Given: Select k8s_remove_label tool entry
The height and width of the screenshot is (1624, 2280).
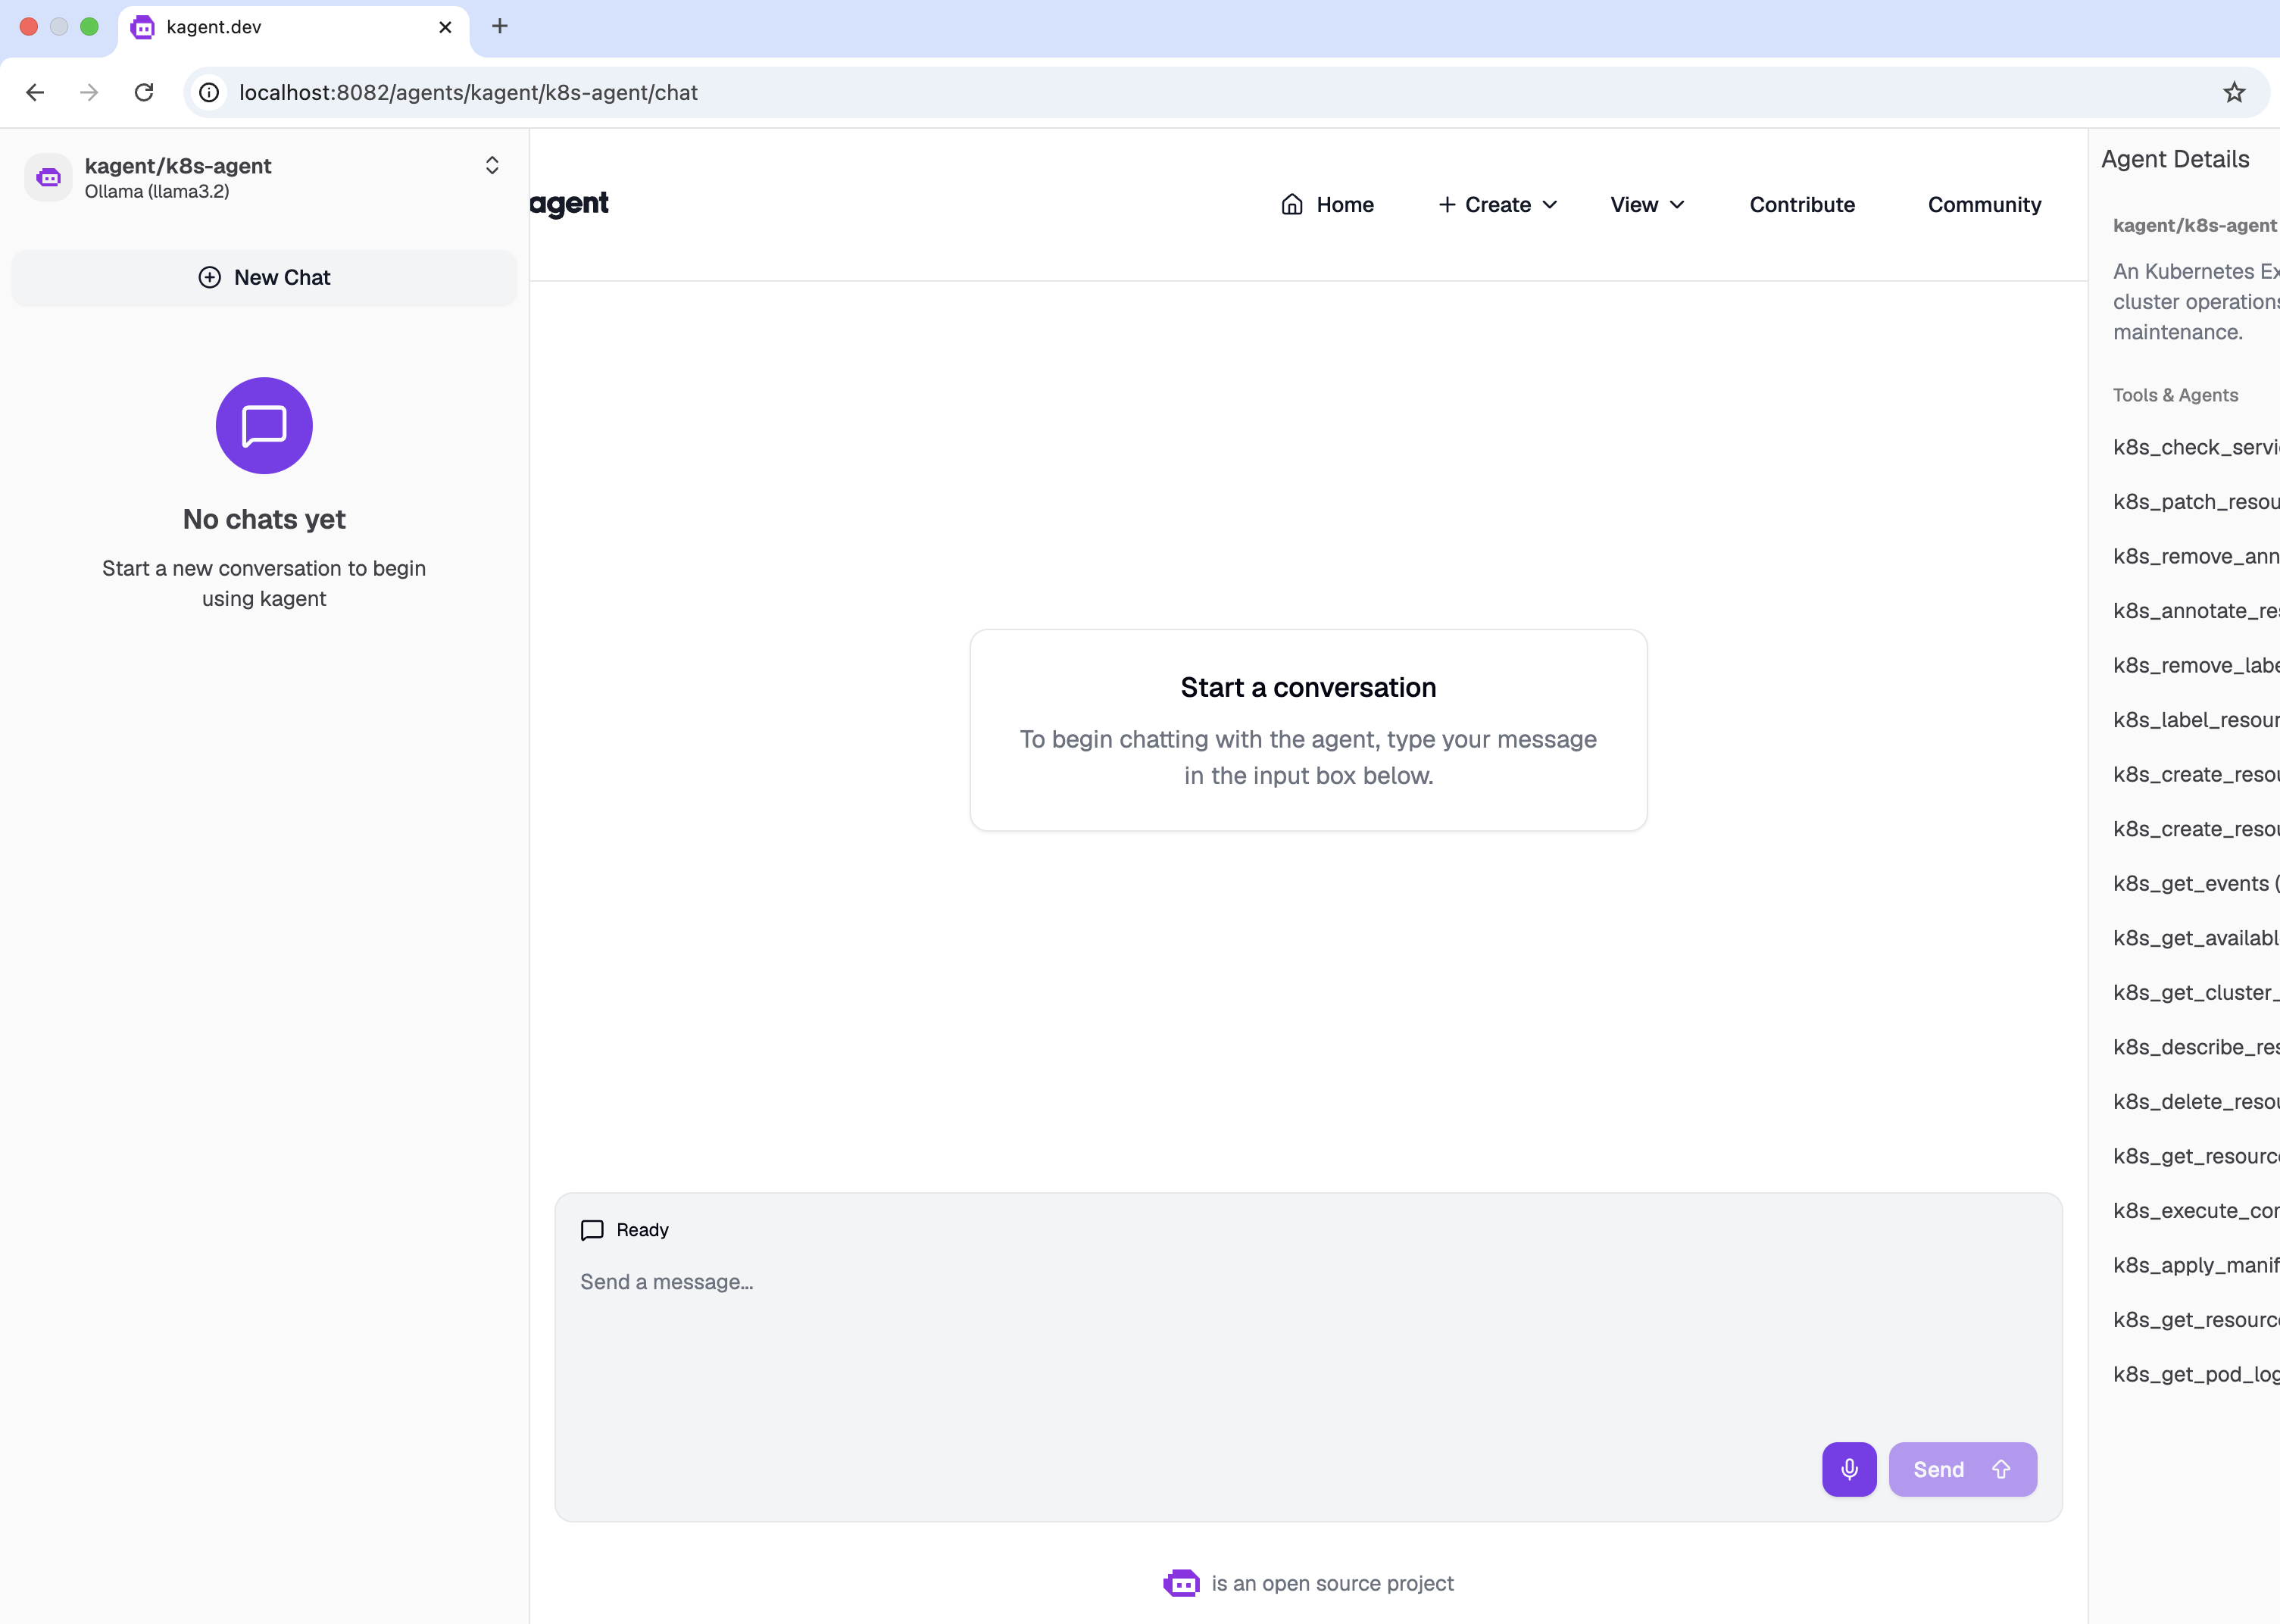Looking at the screenshot, I should (x=2196, y=665).
